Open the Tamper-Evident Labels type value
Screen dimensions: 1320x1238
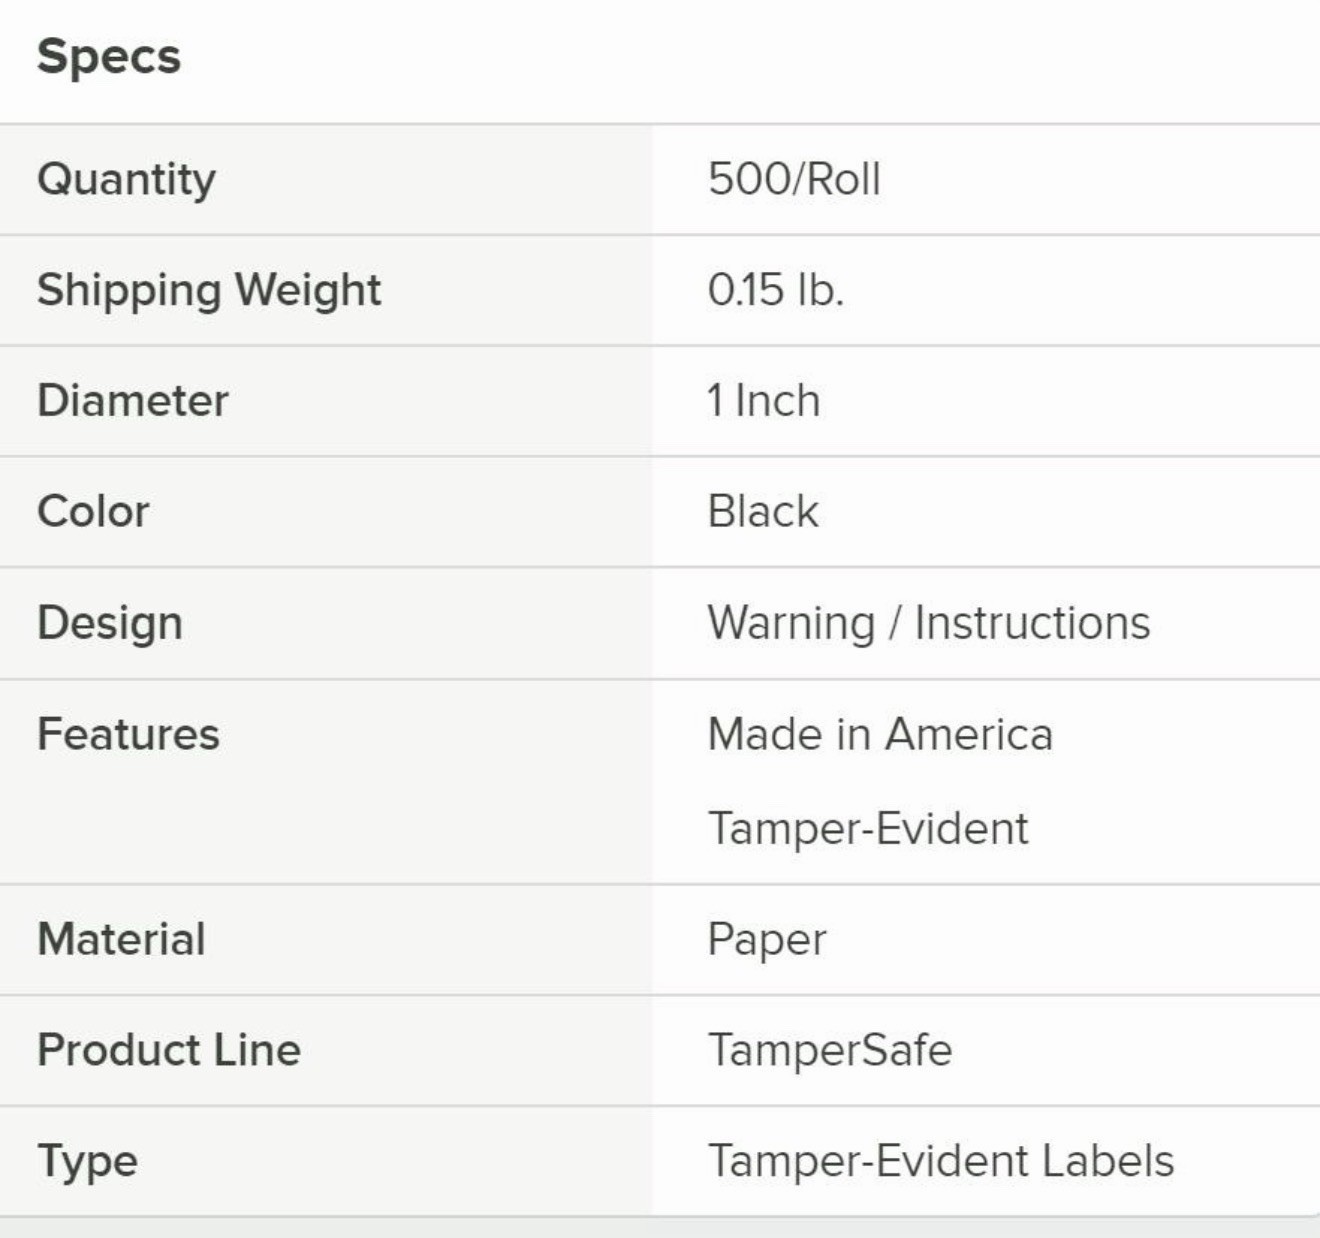click(x=941, y=1161)
